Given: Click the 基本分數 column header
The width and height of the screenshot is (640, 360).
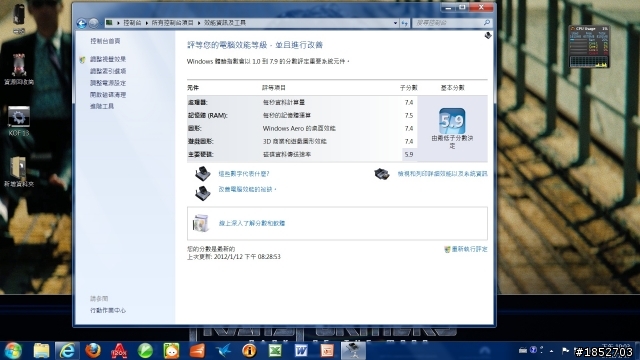Looking at the screenshot, I should [x=452, y=88].
